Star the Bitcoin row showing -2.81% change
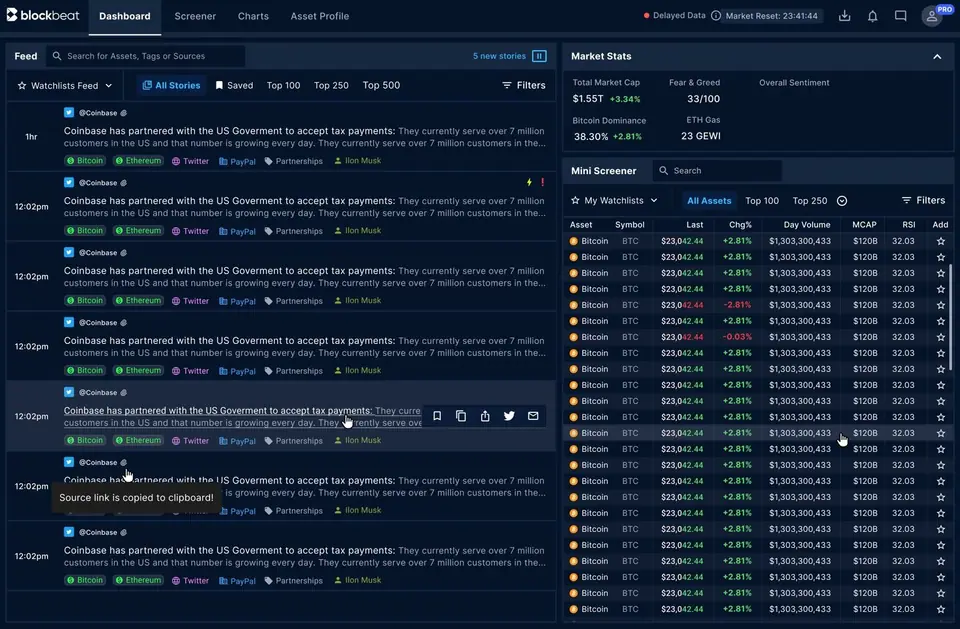The image size is (960, 629). pyautogui.click(x=940, y=305)
